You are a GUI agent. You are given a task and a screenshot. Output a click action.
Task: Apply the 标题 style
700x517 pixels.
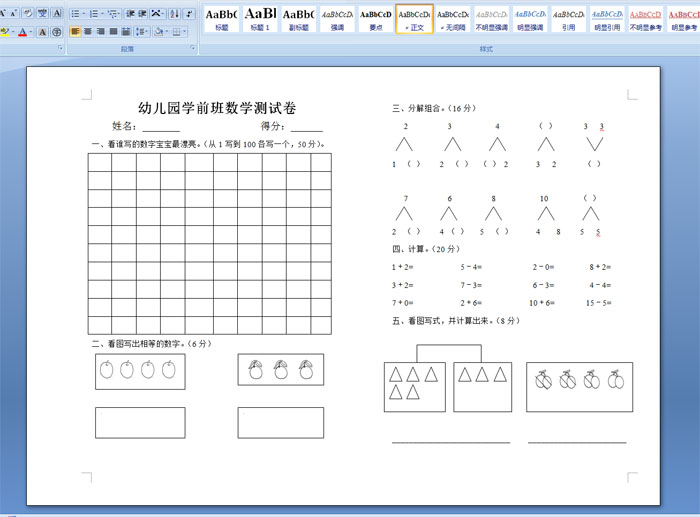(x=222, y=19)
